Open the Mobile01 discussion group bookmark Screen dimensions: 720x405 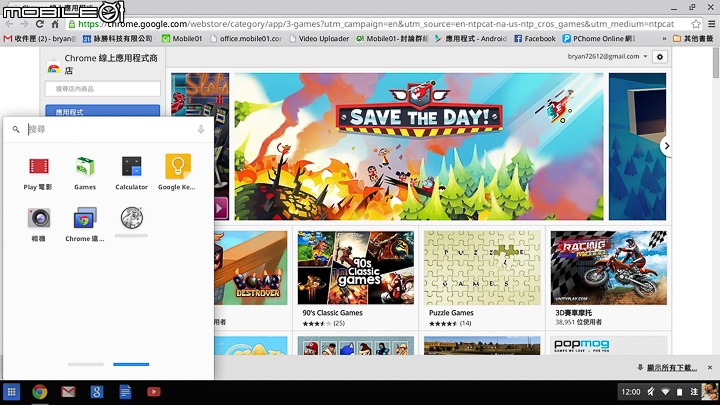pos(392,39)
